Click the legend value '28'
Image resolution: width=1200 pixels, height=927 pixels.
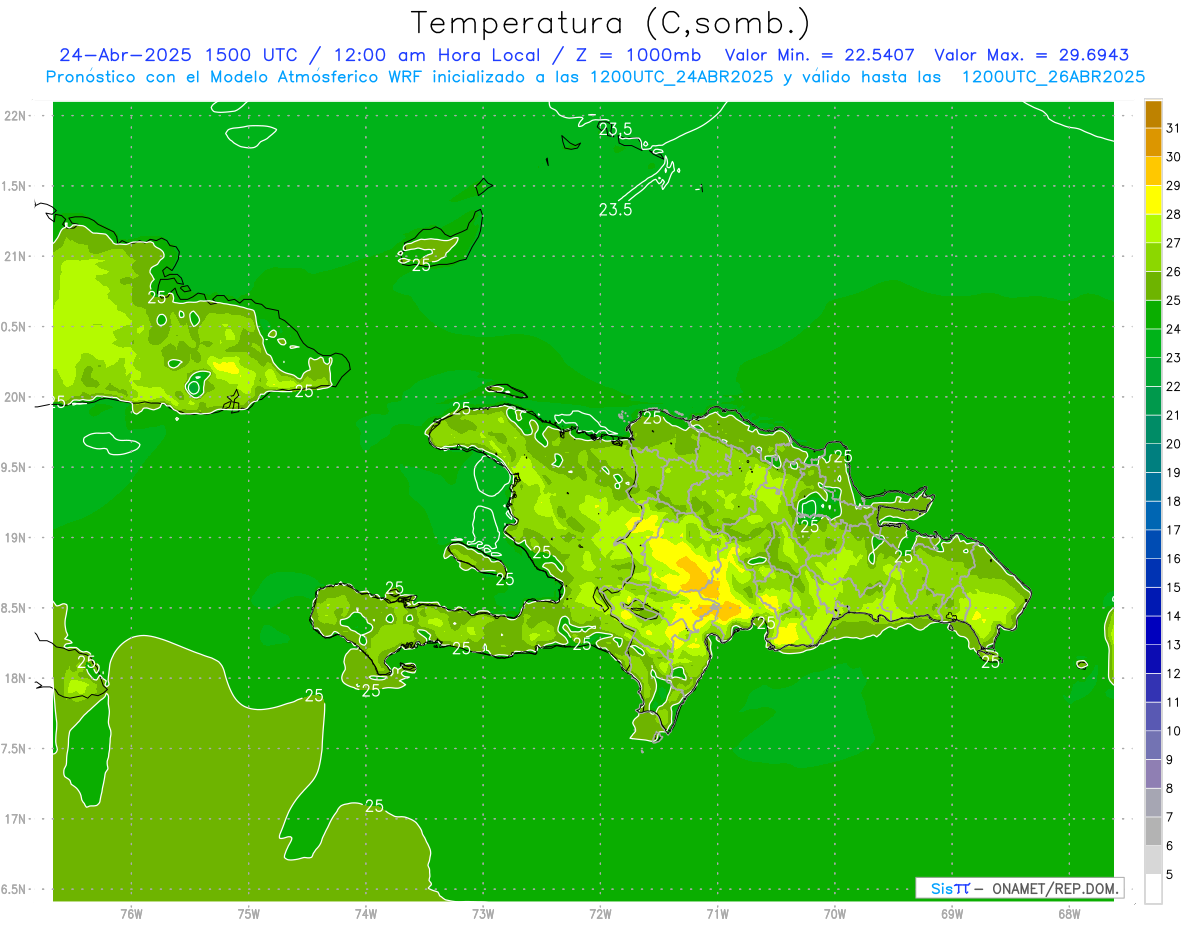tap(1173, 214)
